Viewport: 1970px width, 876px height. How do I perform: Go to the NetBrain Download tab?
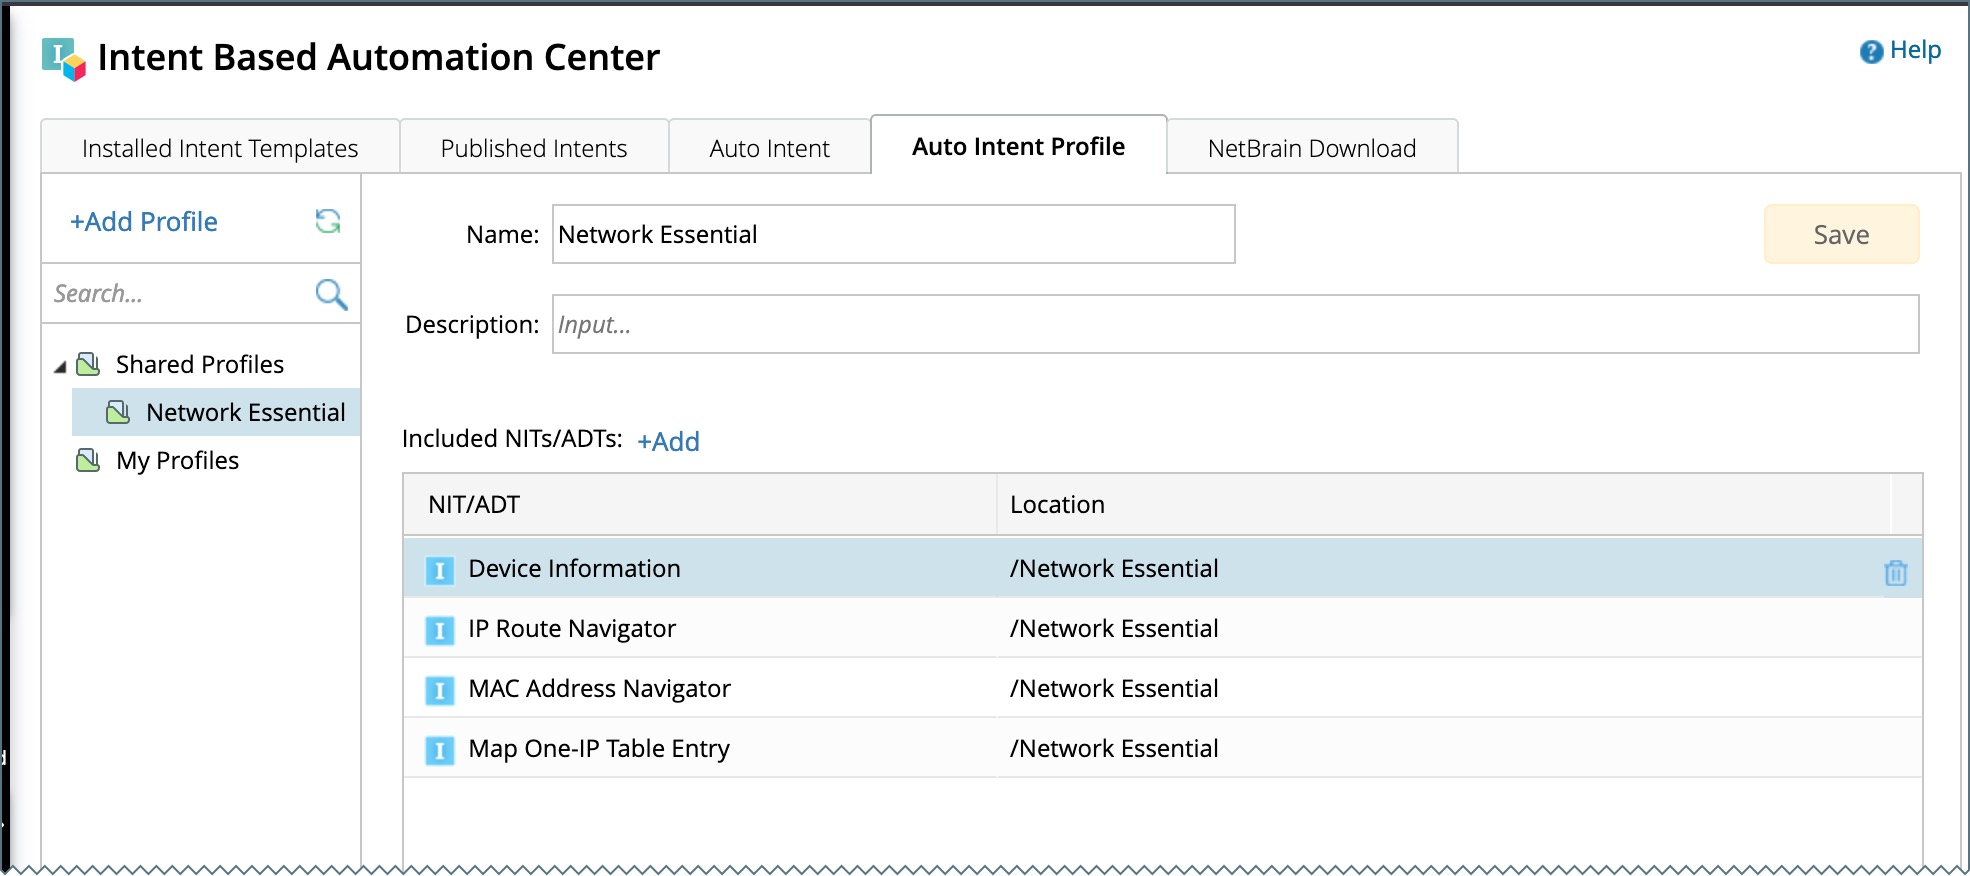(1311, 148)
